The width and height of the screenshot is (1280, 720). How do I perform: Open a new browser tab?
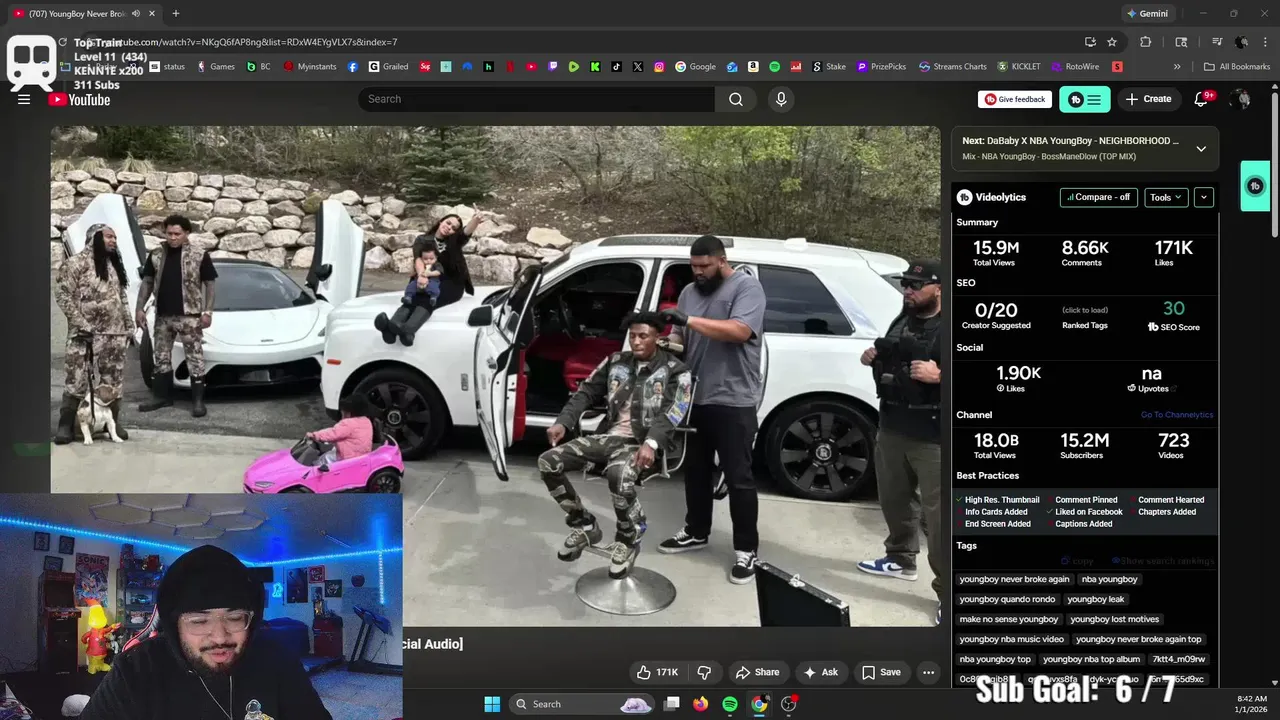pyautogui.click(x=176, y=14)
